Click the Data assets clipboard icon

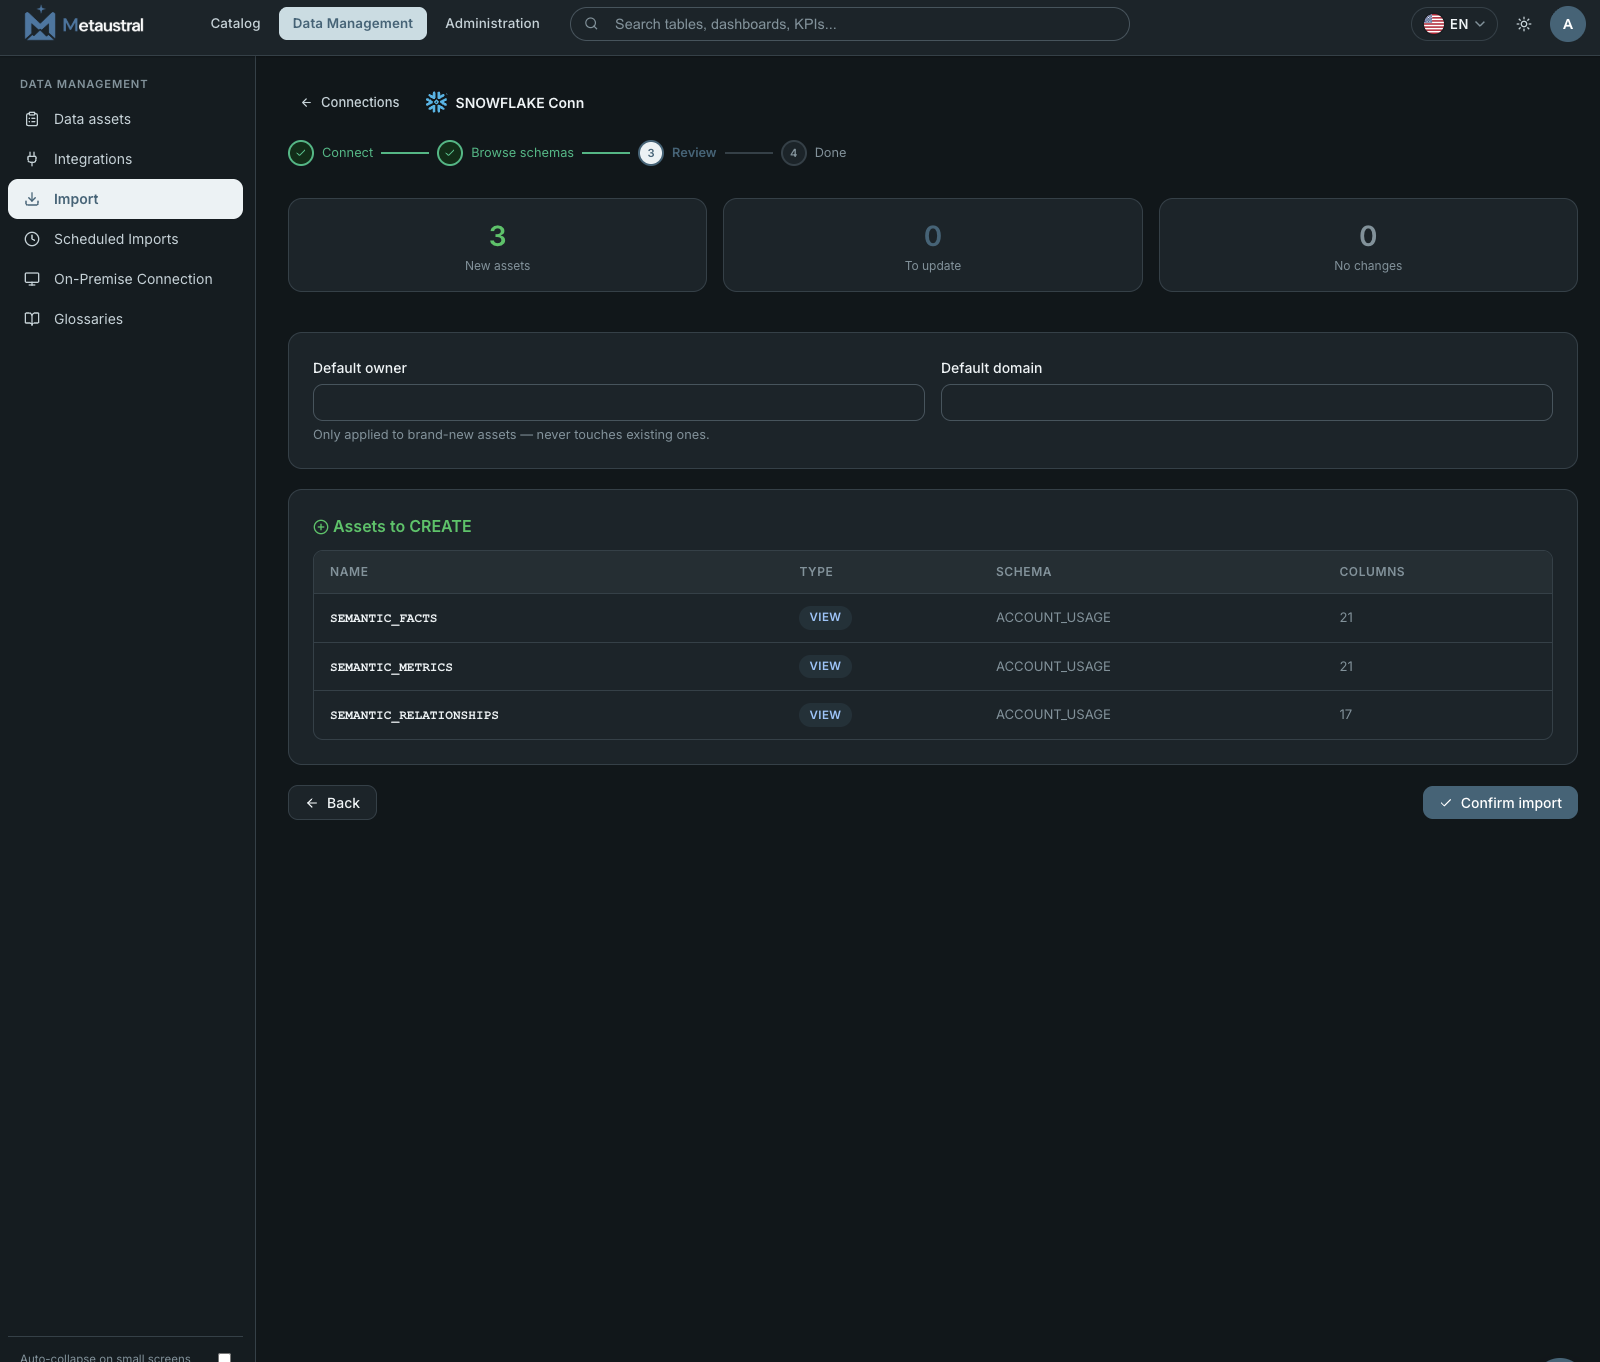click(32, 119)
